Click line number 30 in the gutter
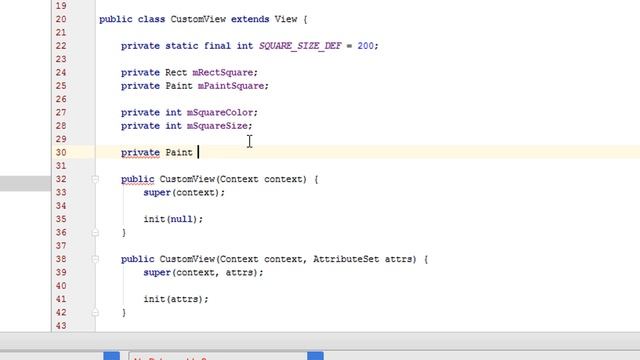 click(x=61, y=153)
